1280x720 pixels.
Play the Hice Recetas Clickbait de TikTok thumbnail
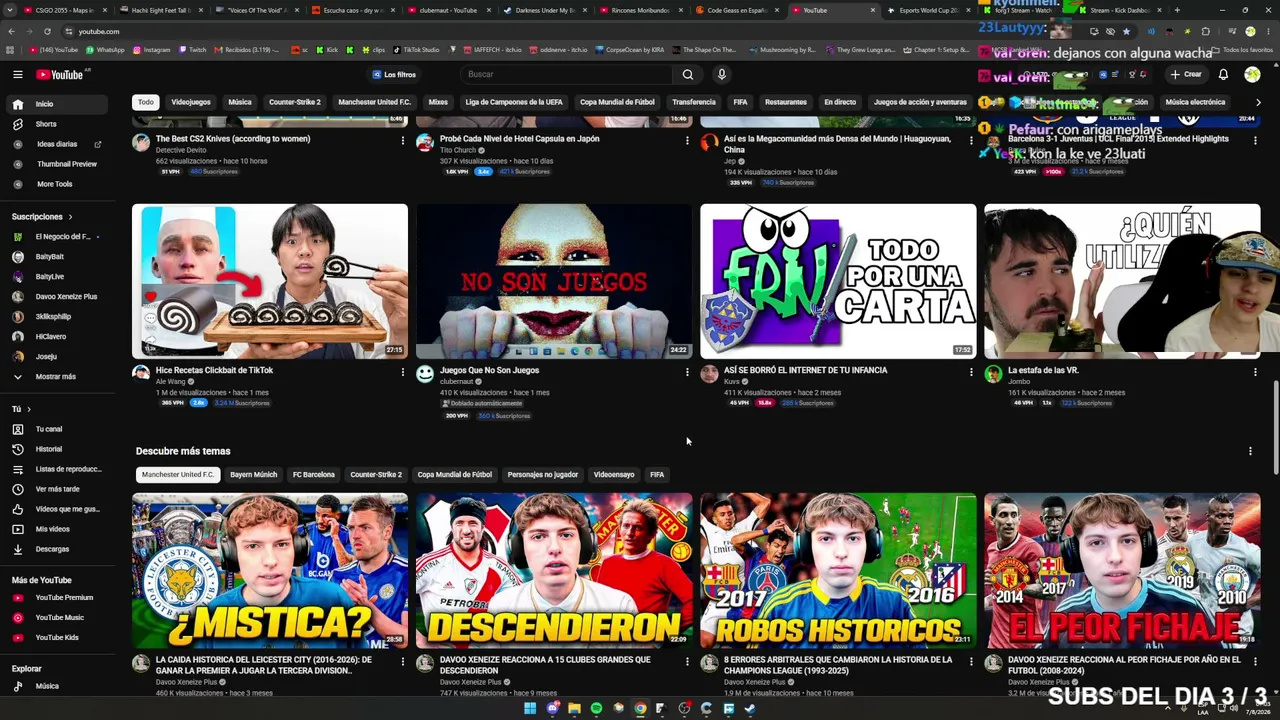270,281
